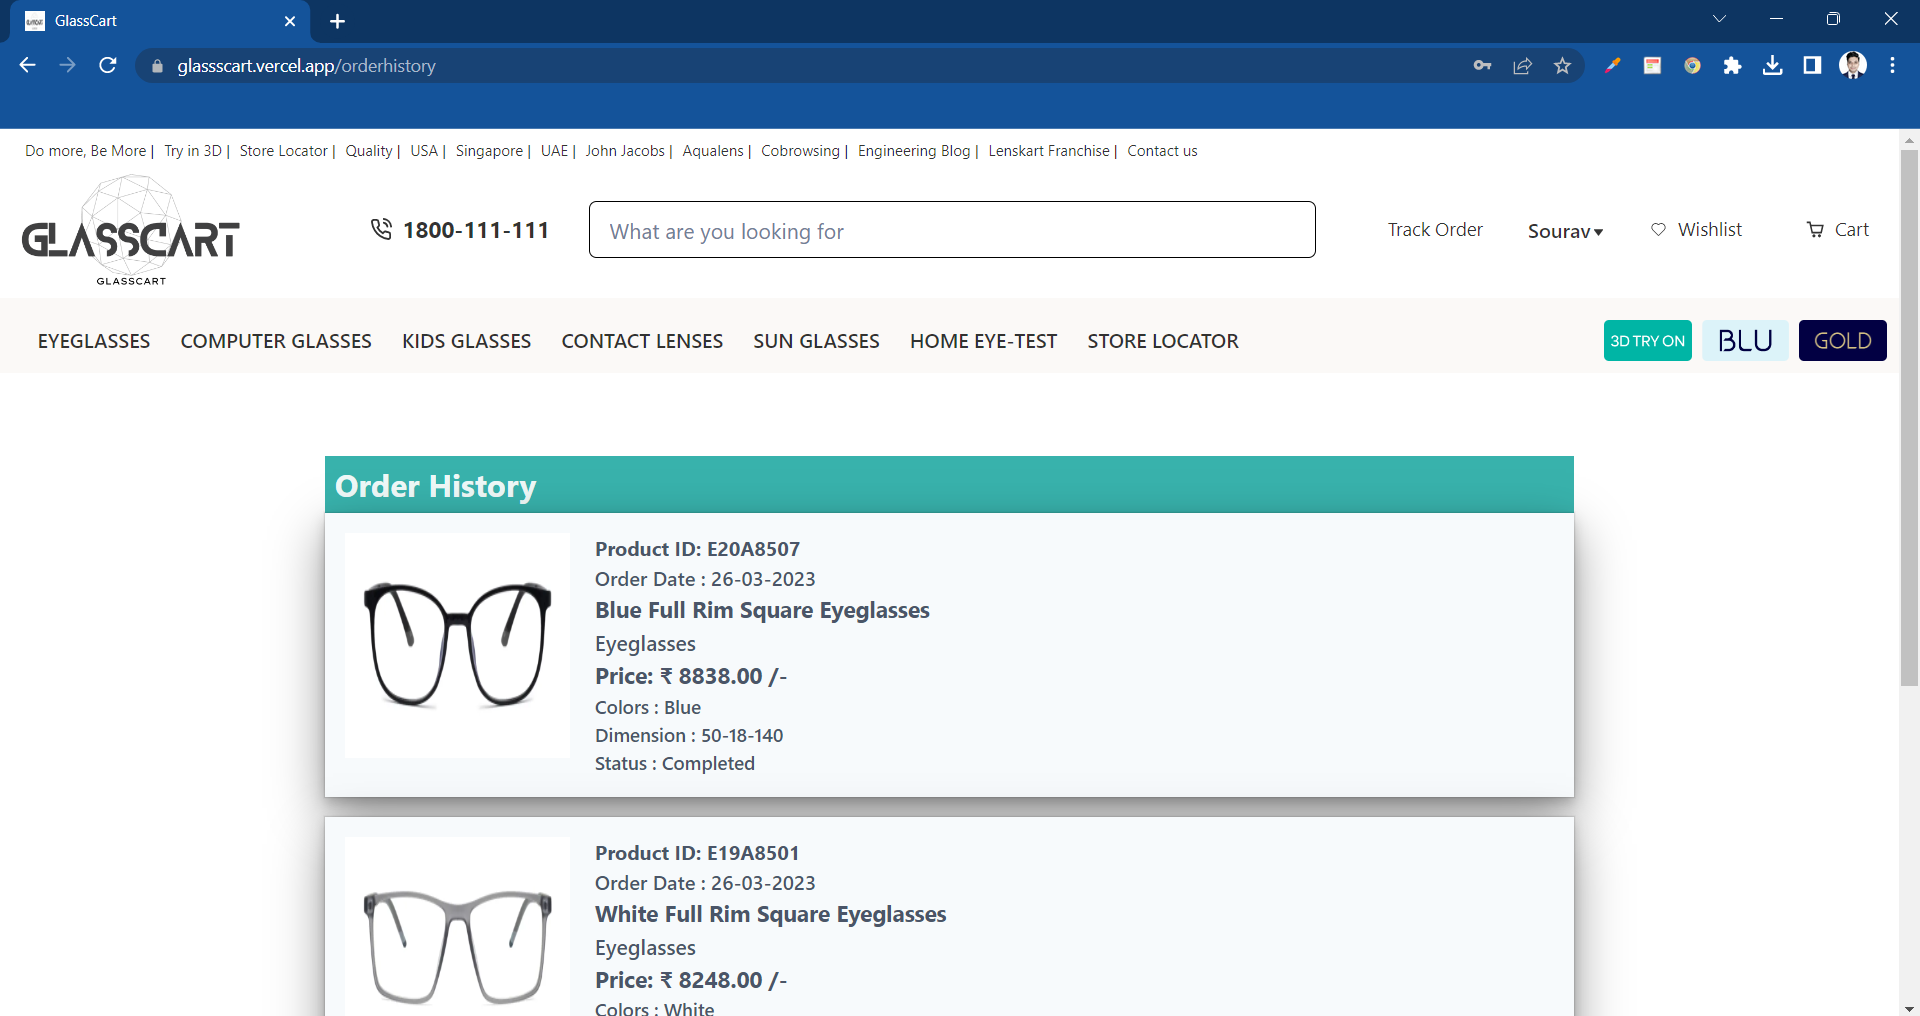This screenshot has width=1920, height=1016.
Task: Click the red calendar extension icon
Action: (1652, 66)
